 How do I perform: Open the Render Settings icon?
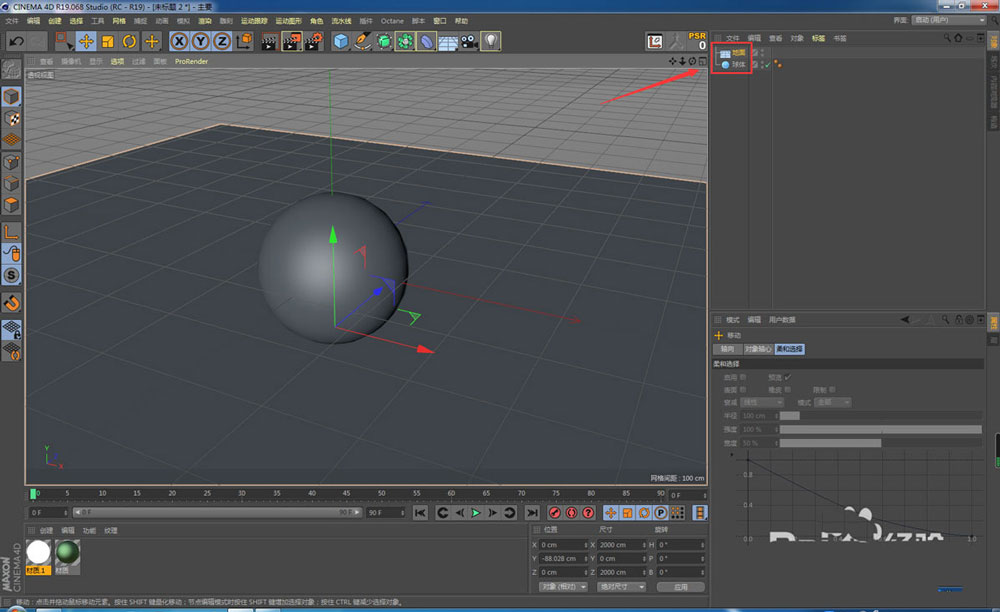pos(312,40)
